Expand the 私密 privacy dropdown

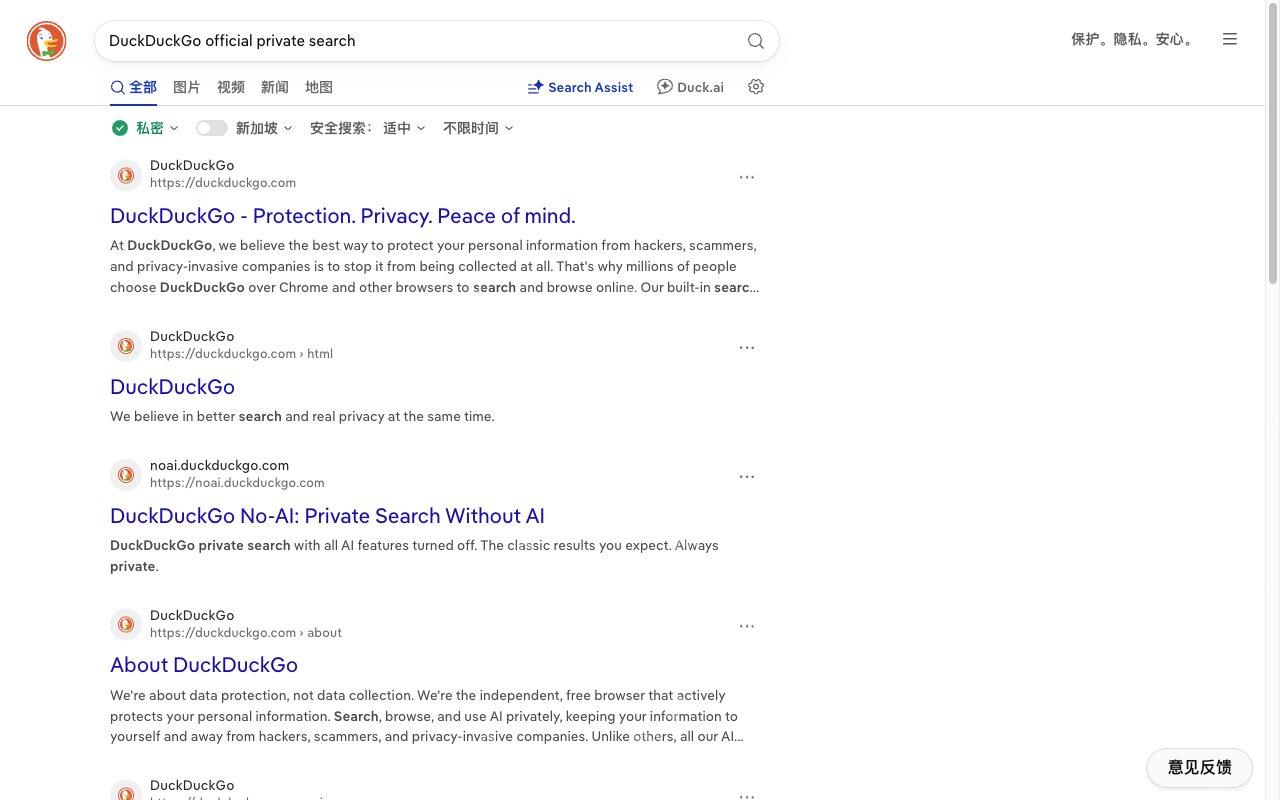tap(146, 128)
